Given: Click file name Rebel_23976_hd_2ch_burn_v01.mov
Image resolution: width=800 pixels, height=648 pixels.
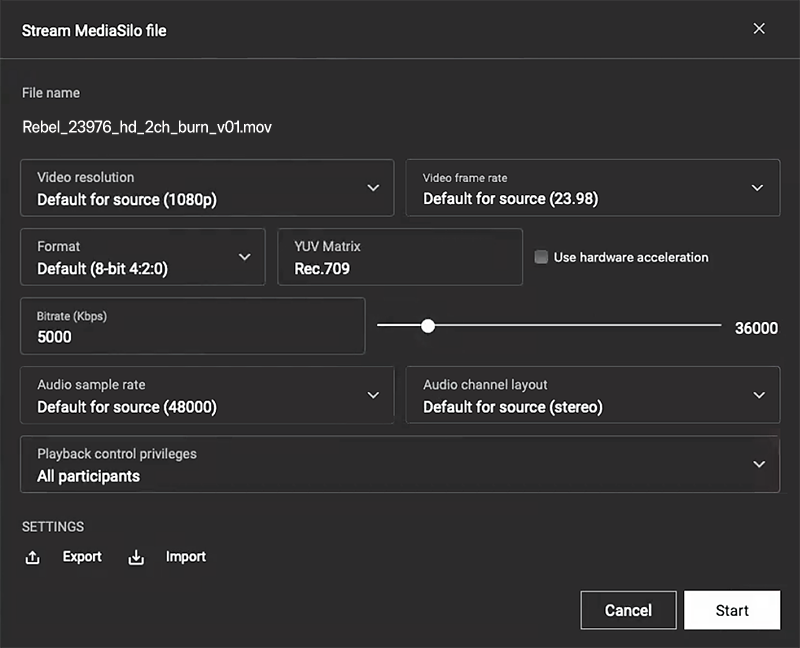Looking at the screenshot, I should point(147,127).
